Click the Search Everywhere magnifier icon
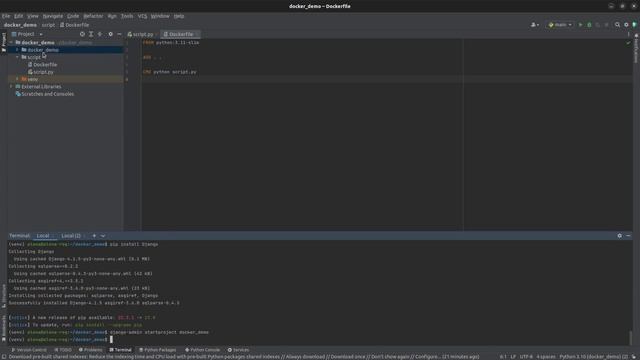 [617, 25]
